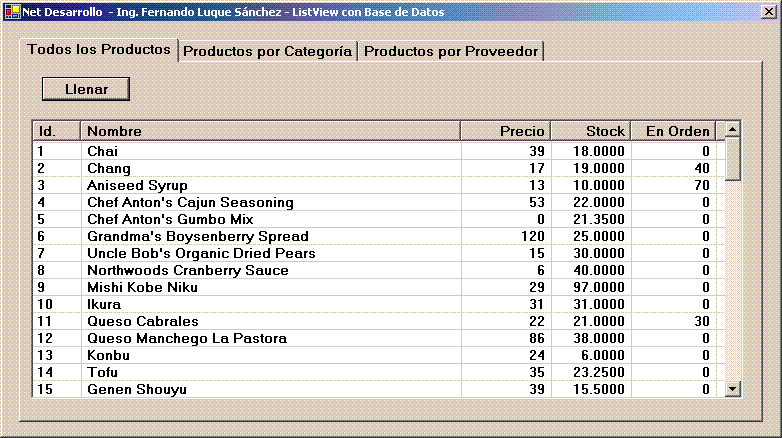
Task: Select the Chai product row
Action: click(378, 151)
